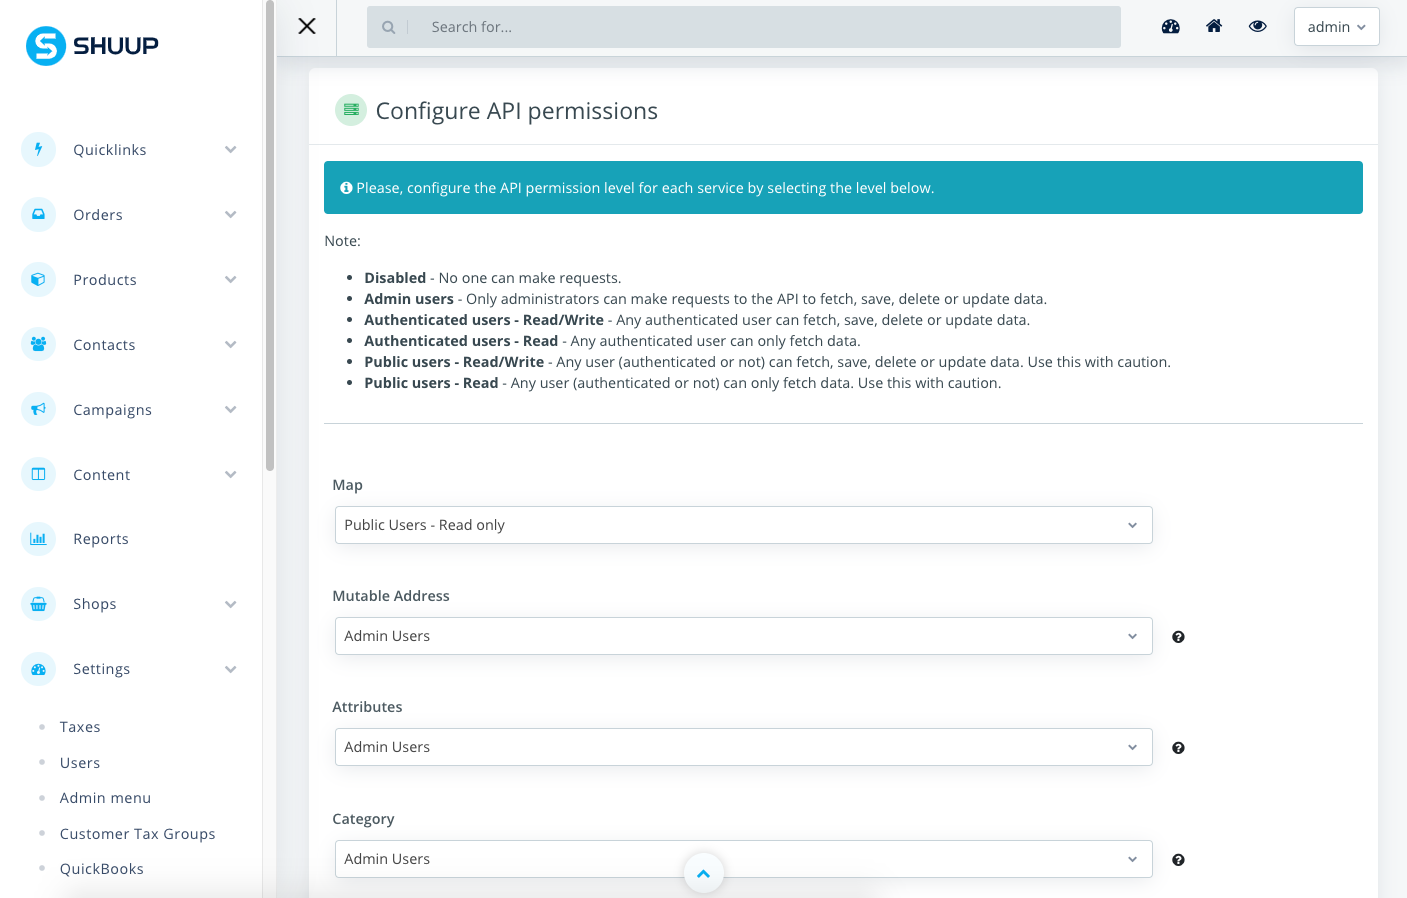Click help icon beside Mutable Address
Image resolution: width=1407 pixels, height=898 pixels.
pos(1178,637)
